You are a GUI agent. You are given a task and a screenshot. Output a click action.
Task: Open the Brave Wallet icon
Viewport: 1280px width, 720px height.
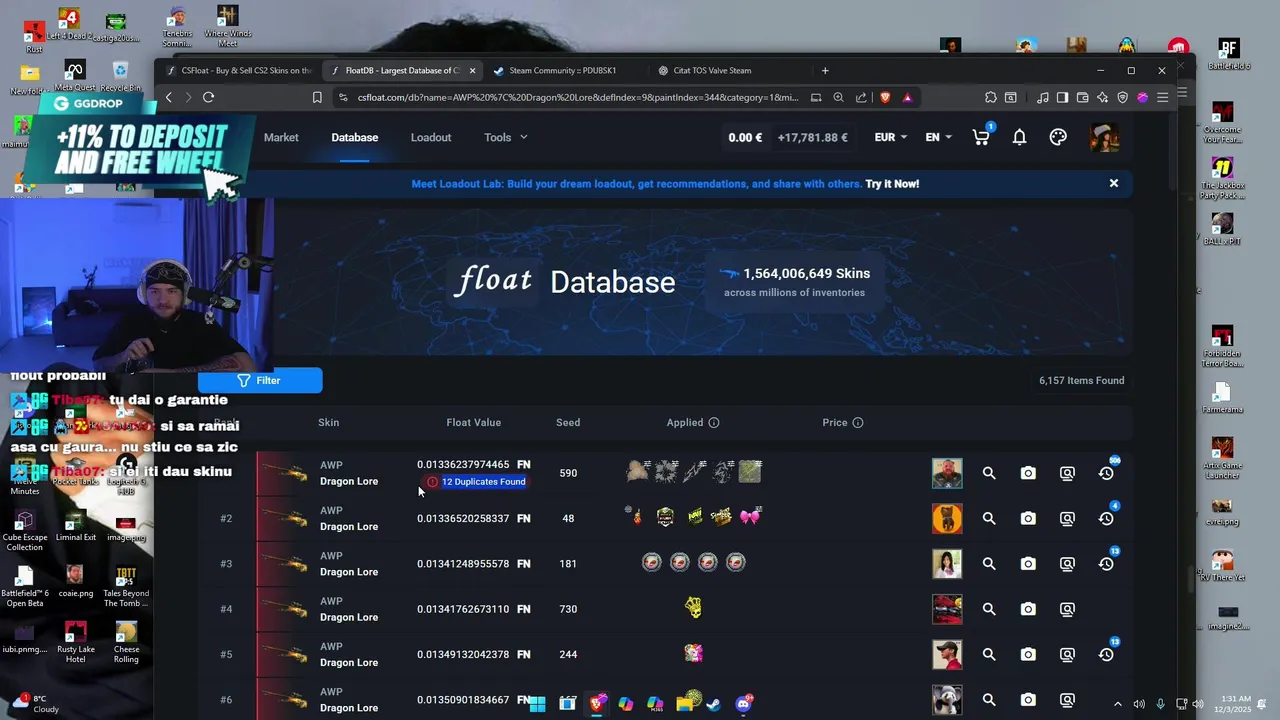click(x=1082, y=97)
